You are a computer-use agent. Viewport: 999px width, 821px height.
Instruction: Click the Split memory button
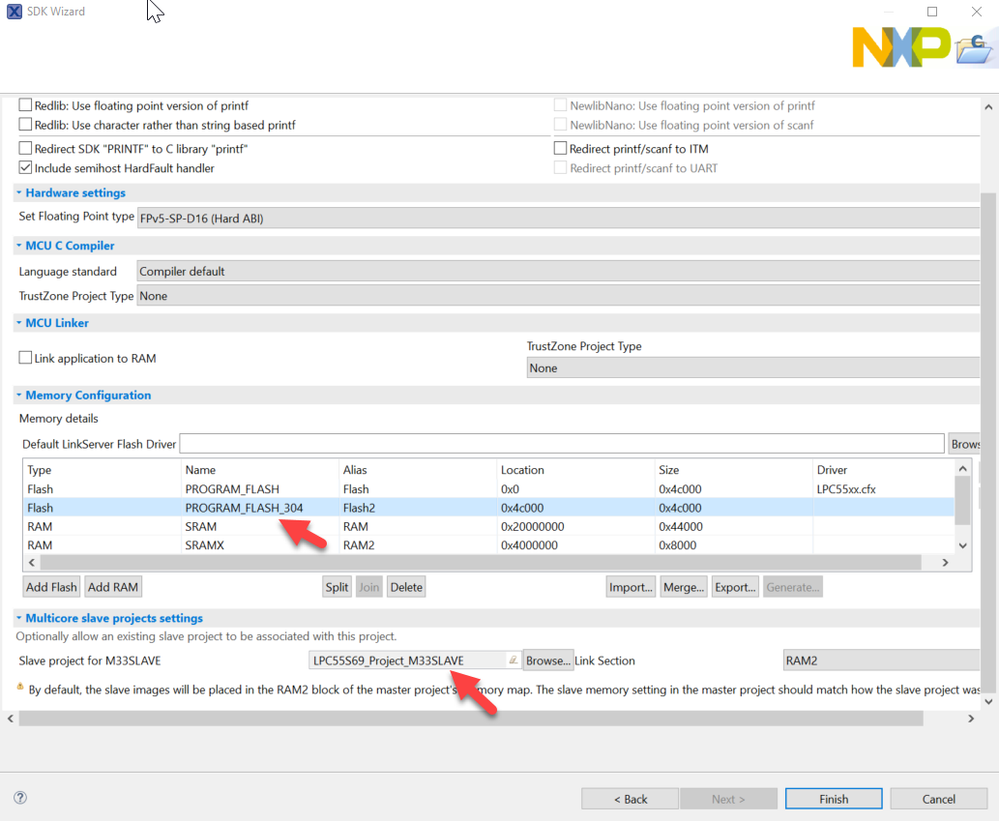pyautogui.click(x=337, y=587)
